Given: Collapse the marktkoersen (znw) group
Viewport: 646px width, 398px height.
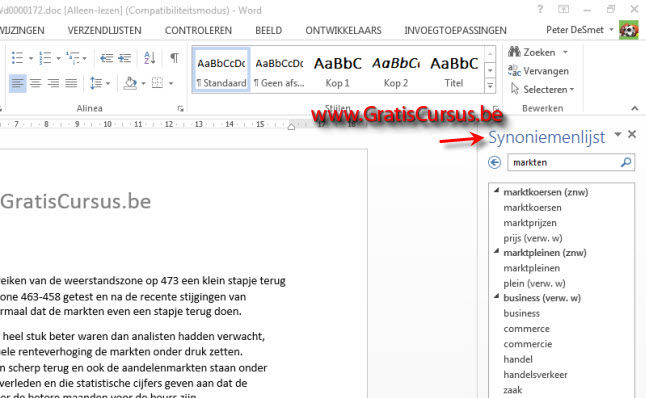Looking at the screenshot, I should click(x=496, y=190).
